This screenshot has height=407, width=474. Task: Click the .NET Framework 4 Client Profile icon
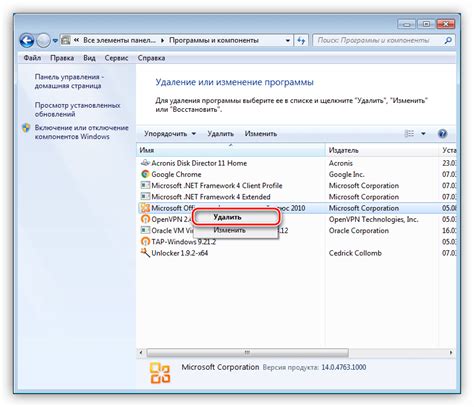pos(145,185)
